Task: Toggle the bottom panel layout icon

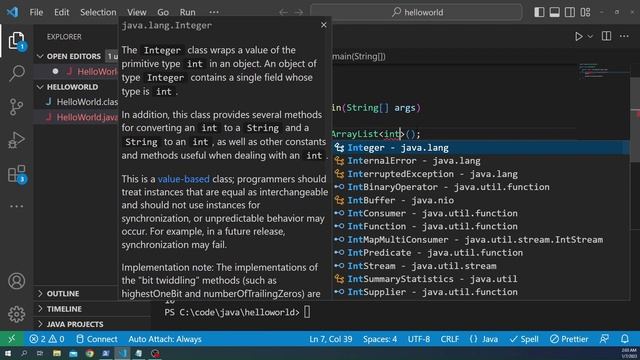Action: click(x=554, y=12)
